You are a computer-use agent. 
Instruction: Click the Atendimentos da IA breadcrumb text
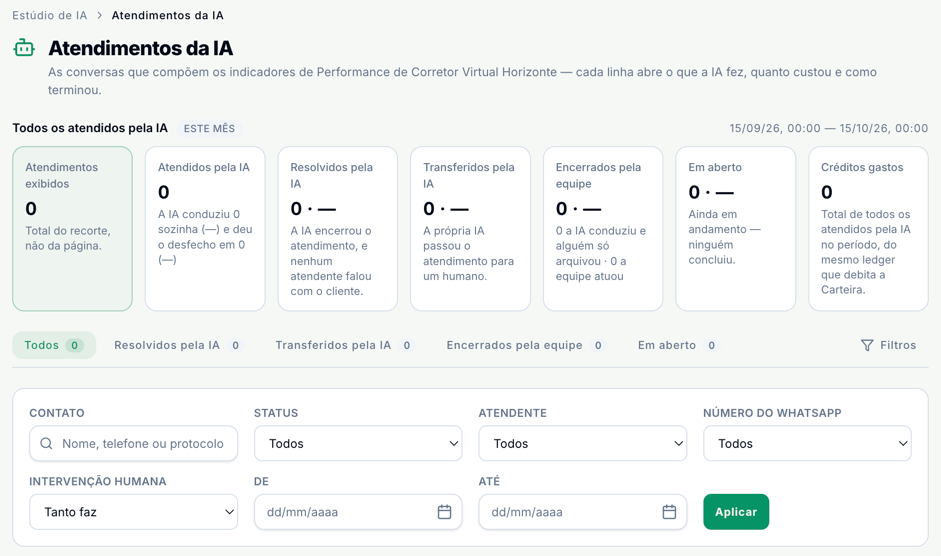tap(167, 16)
